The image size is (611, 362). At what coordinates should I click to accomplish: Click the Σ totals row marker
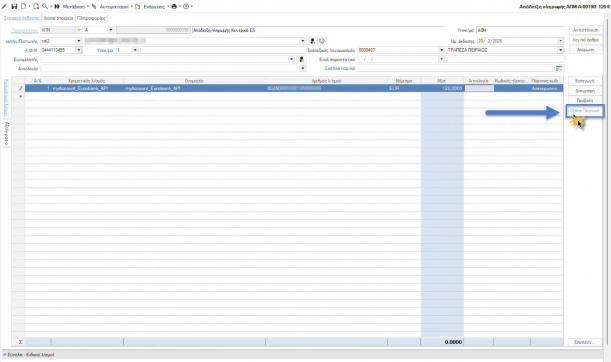[20, 342]
